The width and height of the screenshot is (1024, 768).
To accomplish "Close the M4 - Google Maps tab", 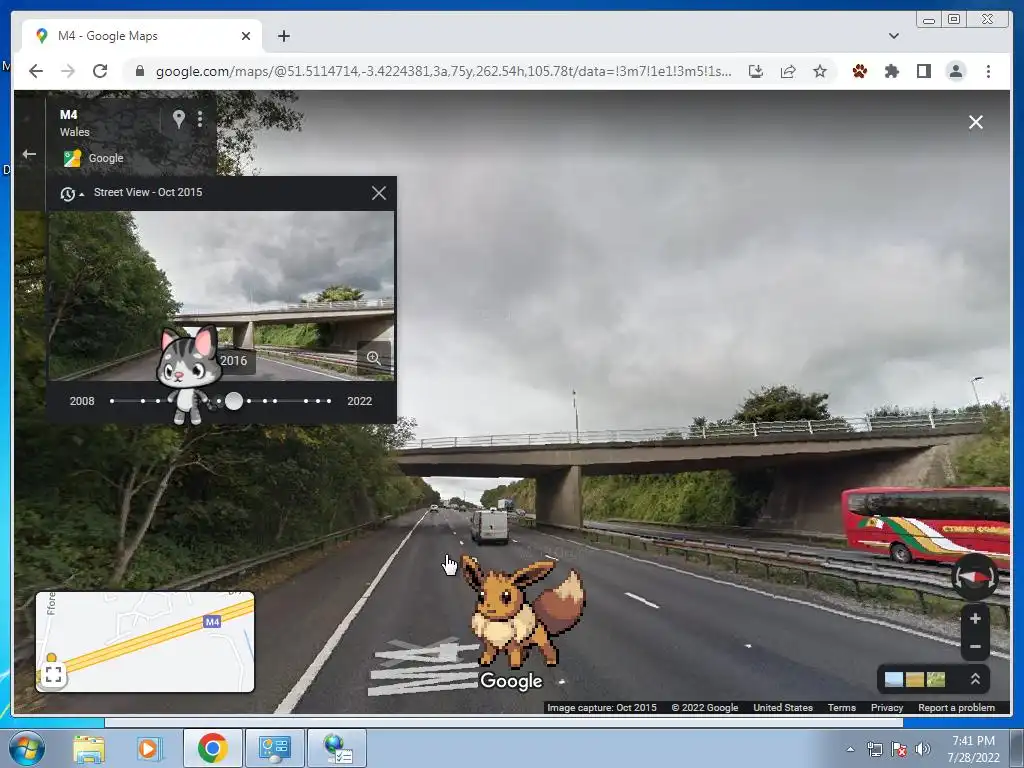I will pyautogui.click(x=246, y=36).
